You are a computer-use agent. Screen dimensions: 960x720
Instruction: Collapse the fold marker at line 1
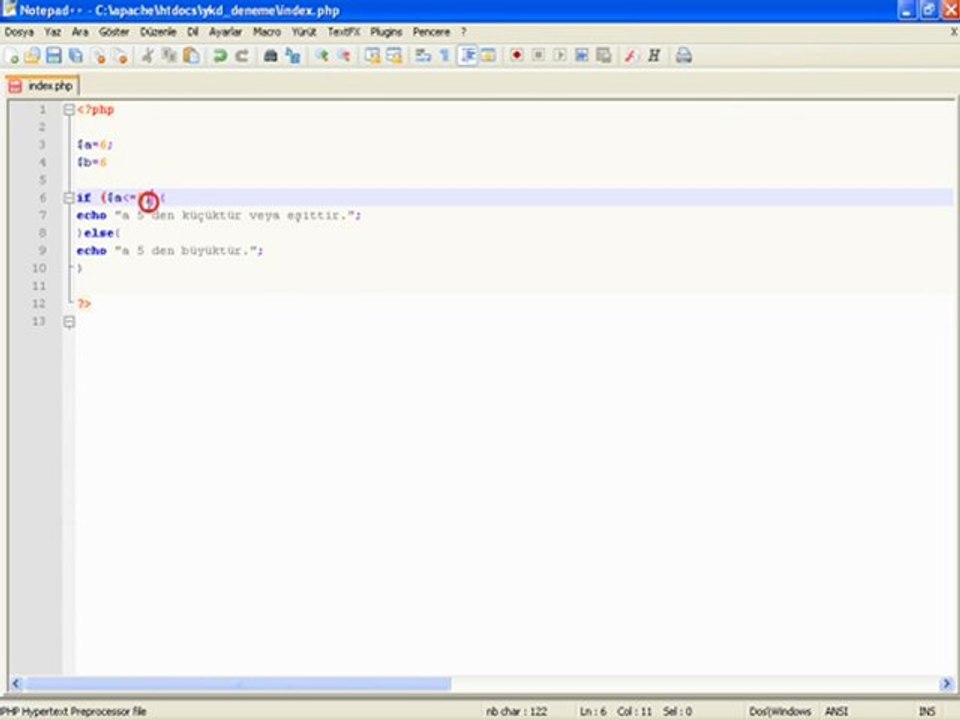click(x=69, y=110)
